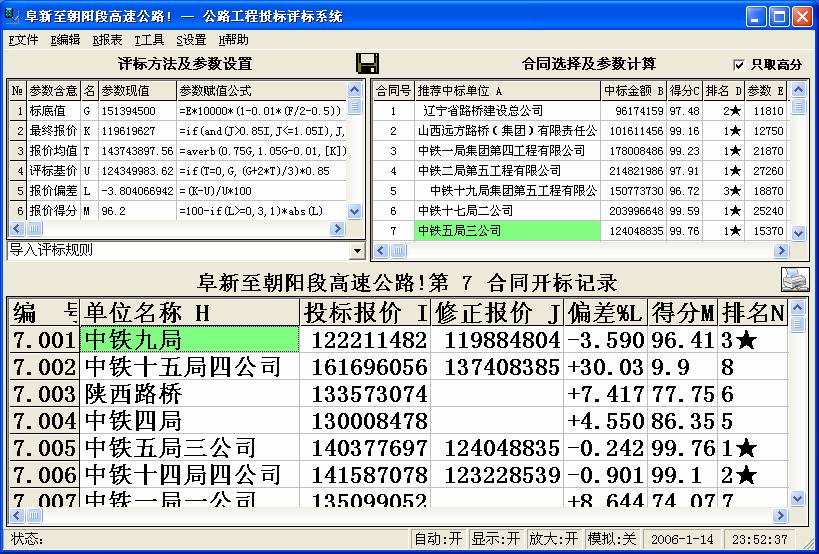Image resolution: width=819 pixels, height=554 pixels.
Task: Click scroll-up arrow of parameter table
Action: click(354, 89)
